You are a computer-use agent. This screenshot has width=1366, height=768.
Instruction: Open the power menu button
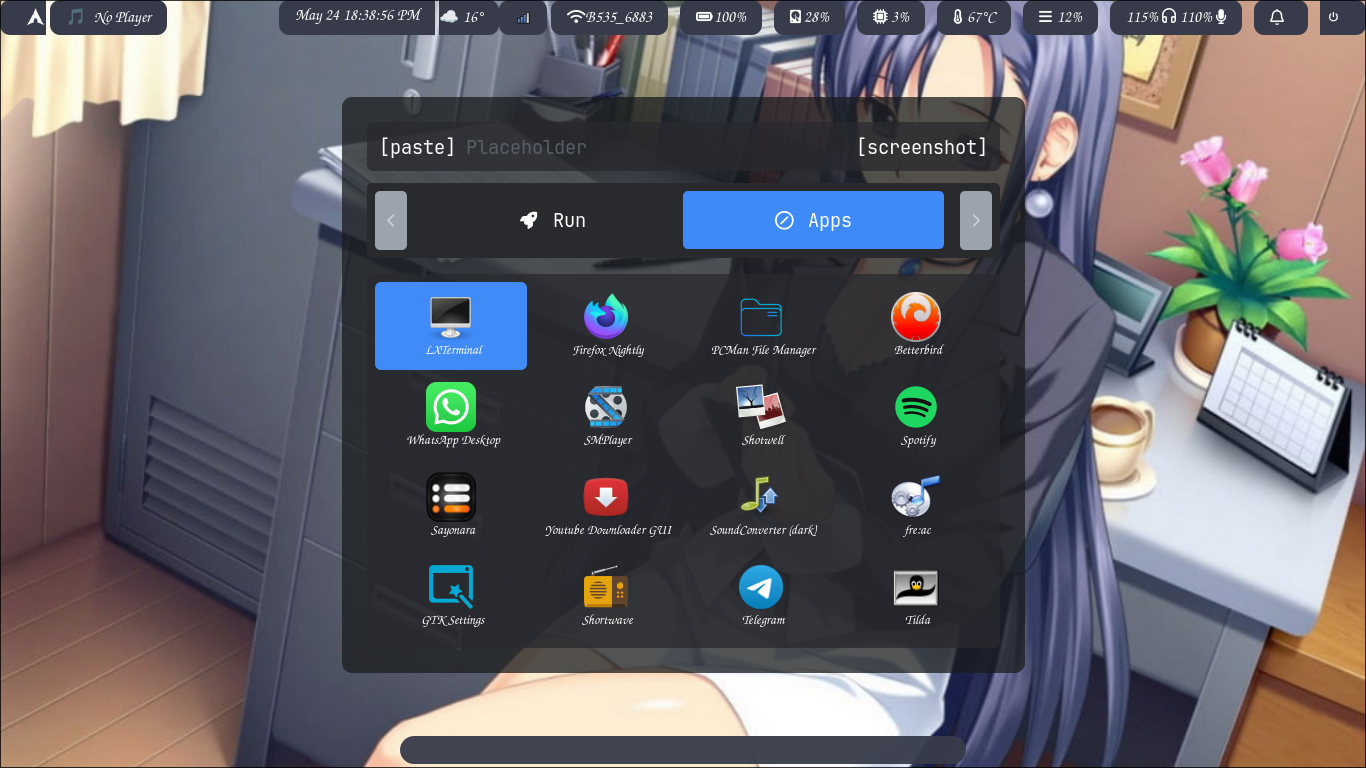tap(1334, 17)
